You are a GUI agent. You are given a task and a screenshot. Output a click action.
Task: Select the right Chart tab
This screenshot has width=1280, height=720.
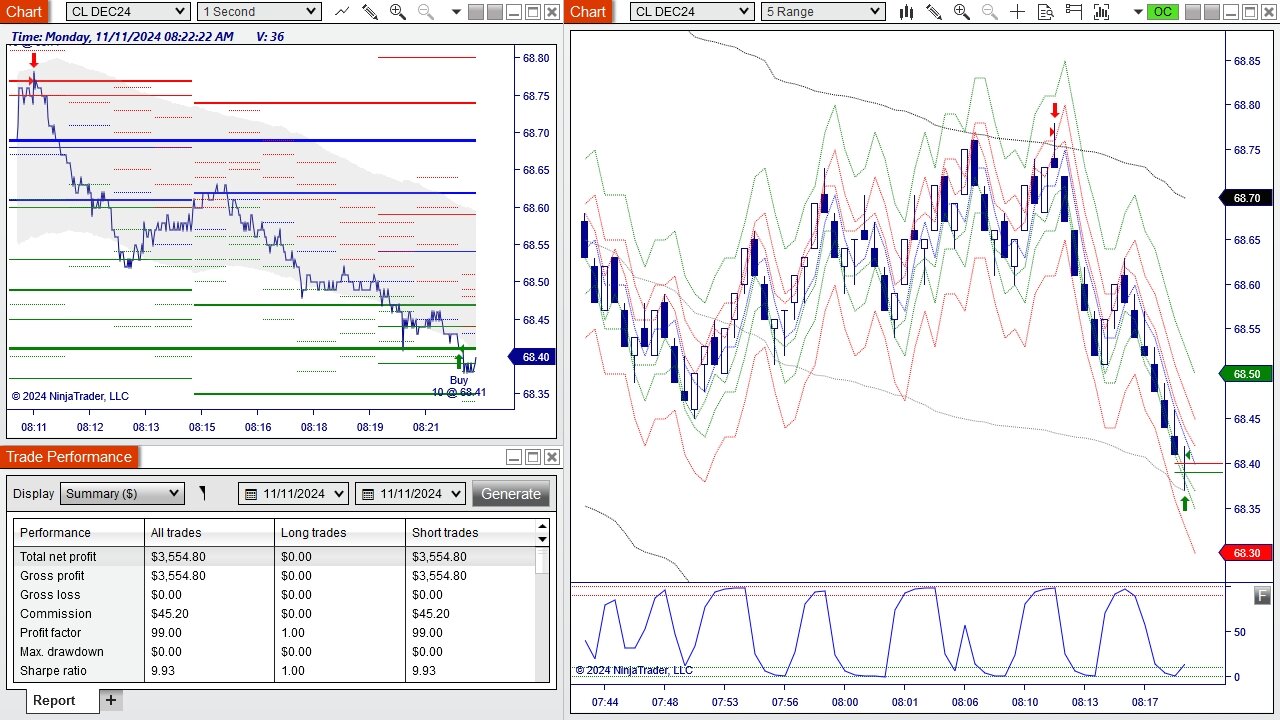(x=589, y=11)
